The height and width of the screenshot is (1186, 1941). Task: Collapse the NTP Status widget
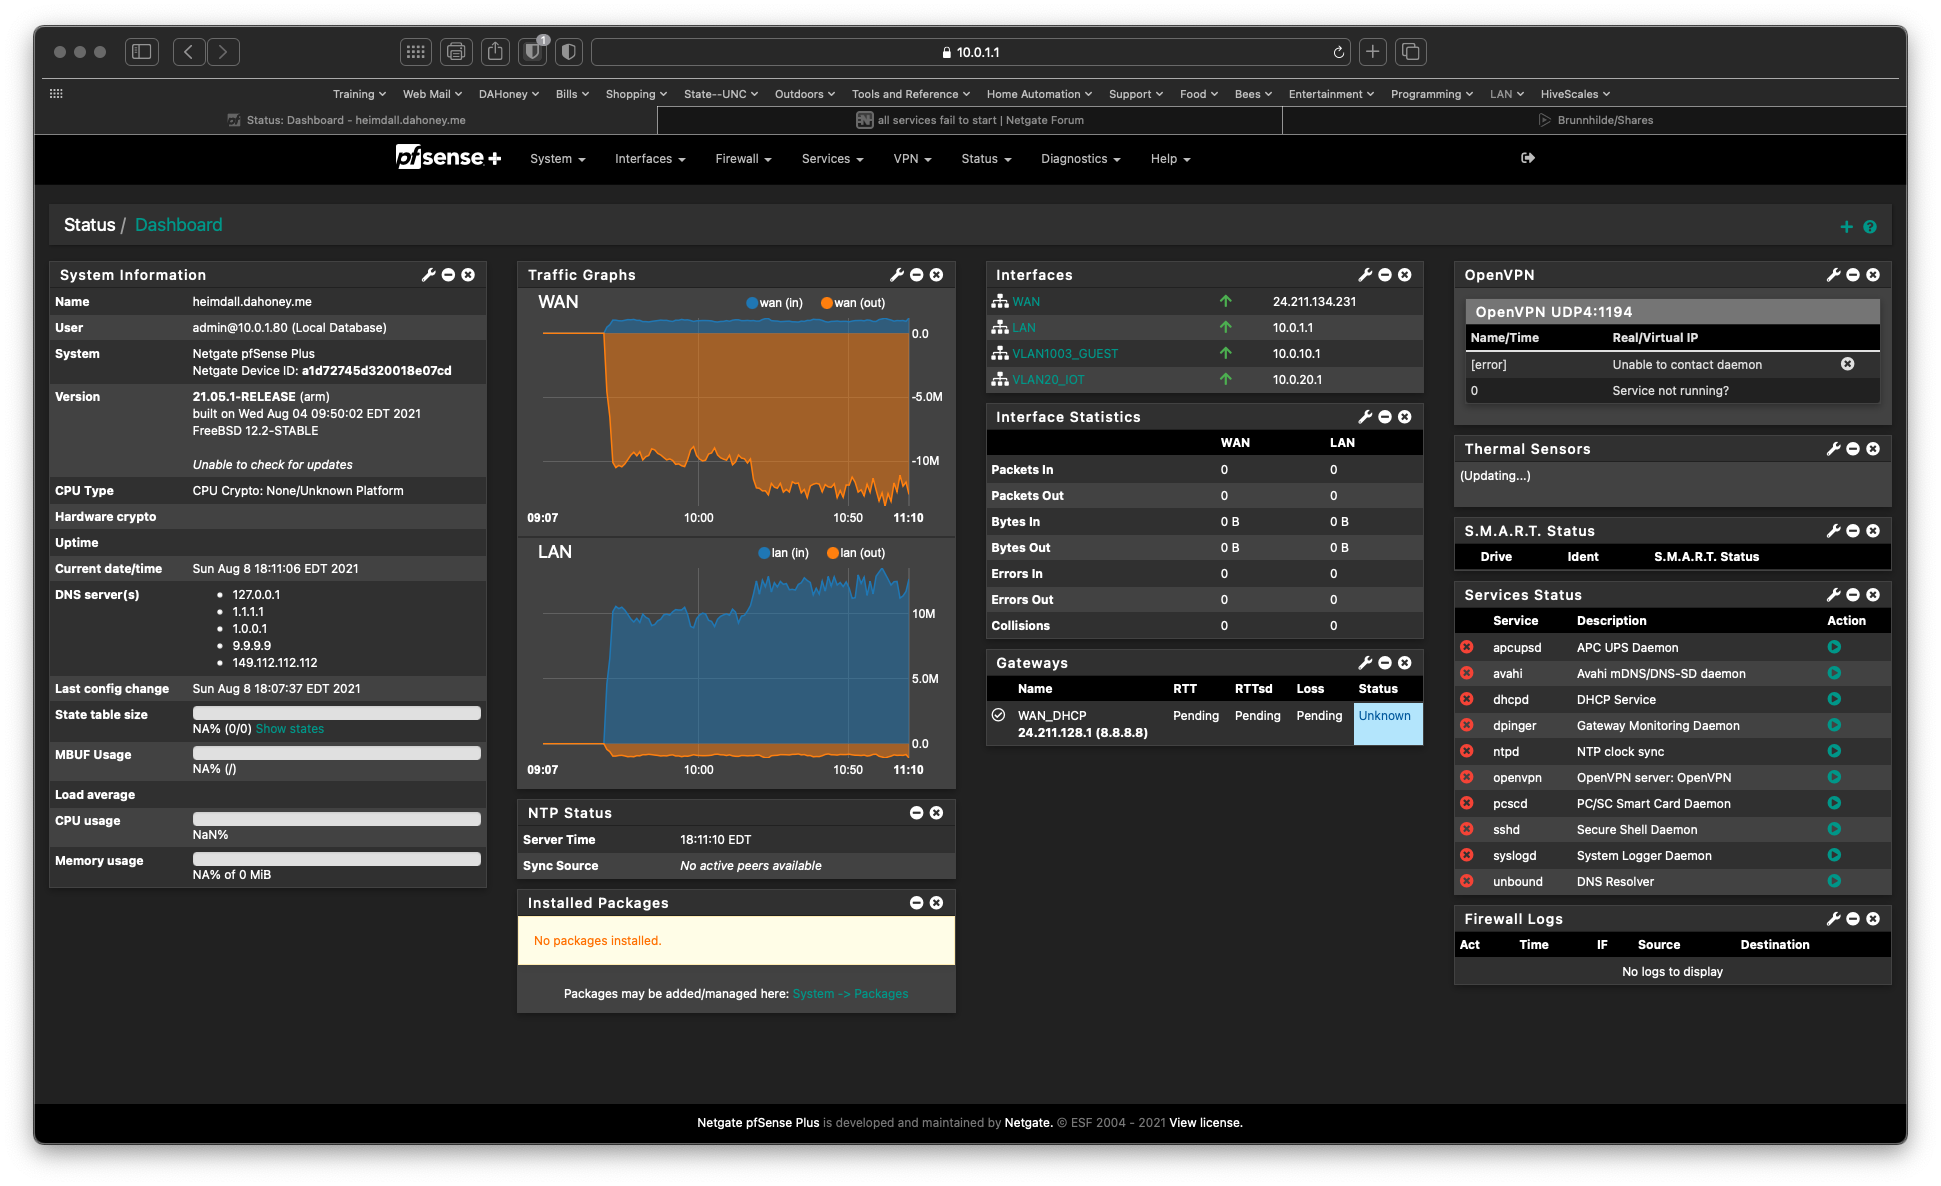point(917,813)
